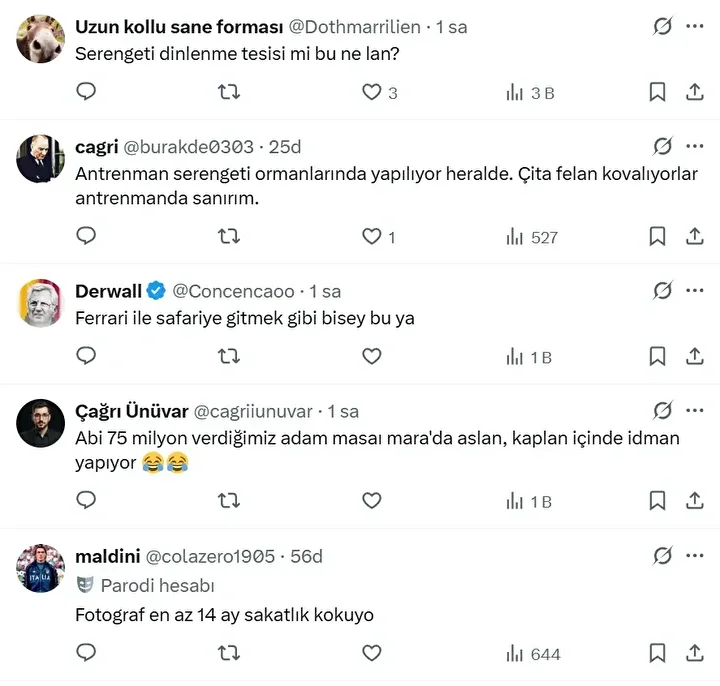Open more options menu on maldini's tweet
The width and height of the screenshot is (720, 686).
tap(695, 555)
